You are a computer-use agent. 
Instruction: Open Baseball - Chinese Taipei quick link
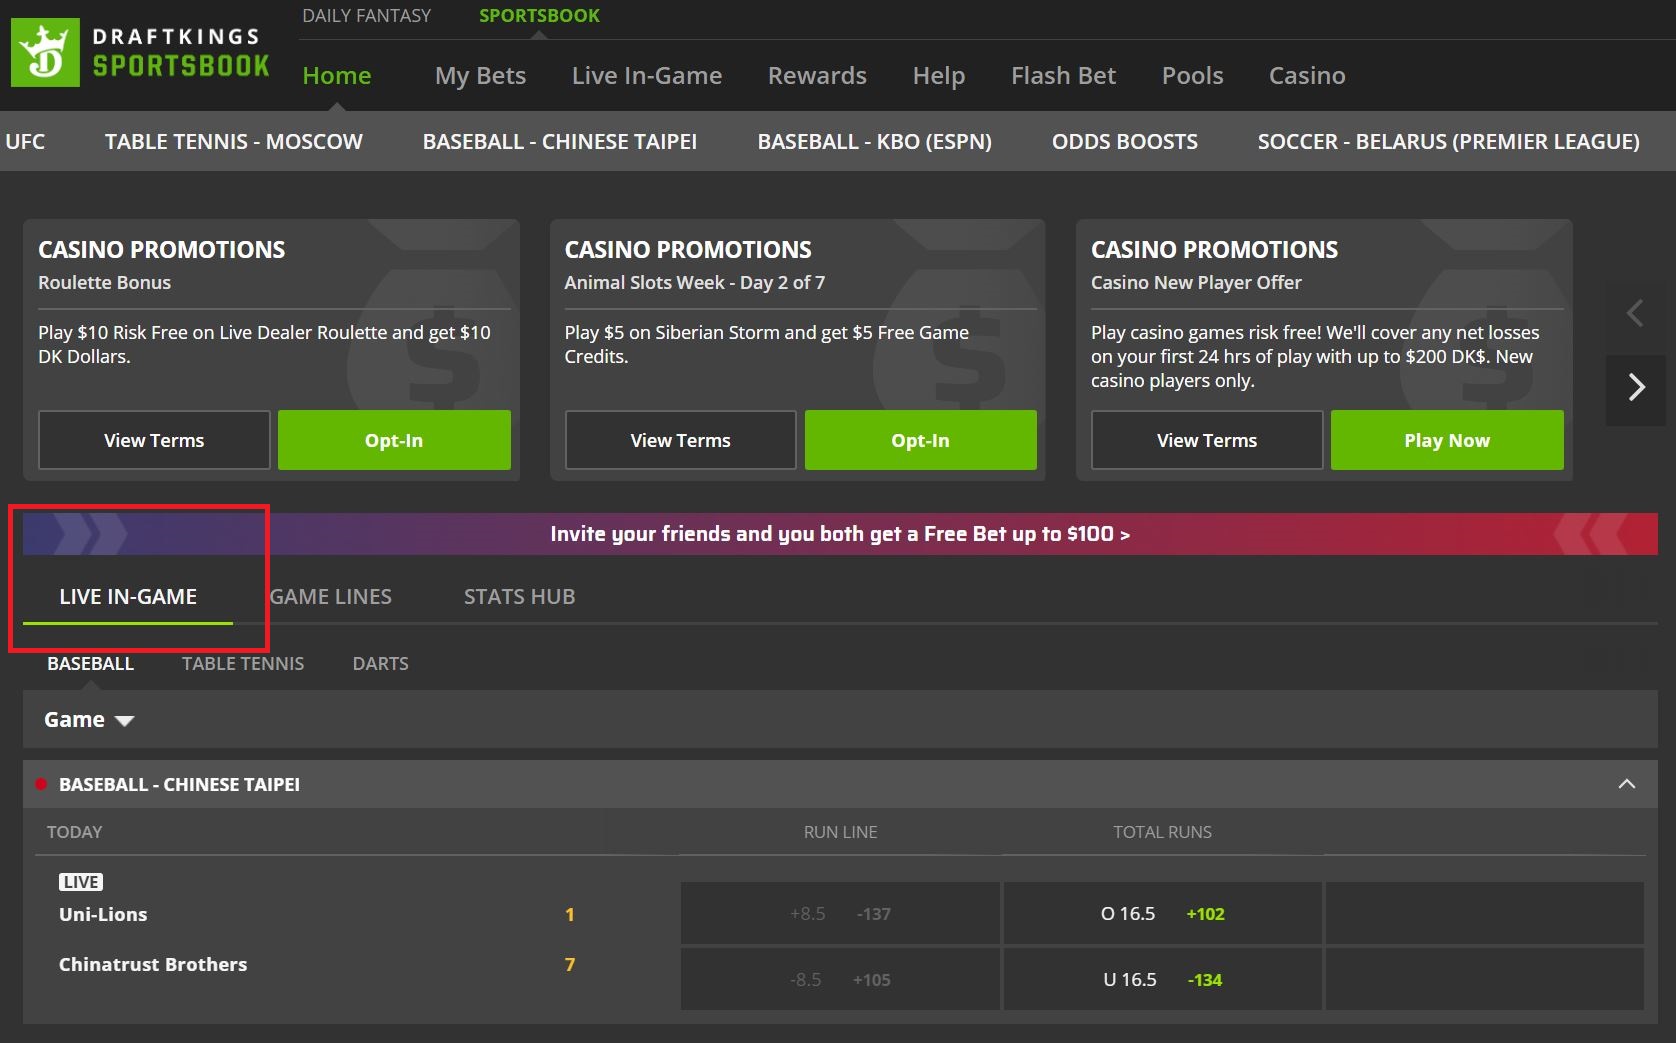pyautogui.click(x=560, y=142)
